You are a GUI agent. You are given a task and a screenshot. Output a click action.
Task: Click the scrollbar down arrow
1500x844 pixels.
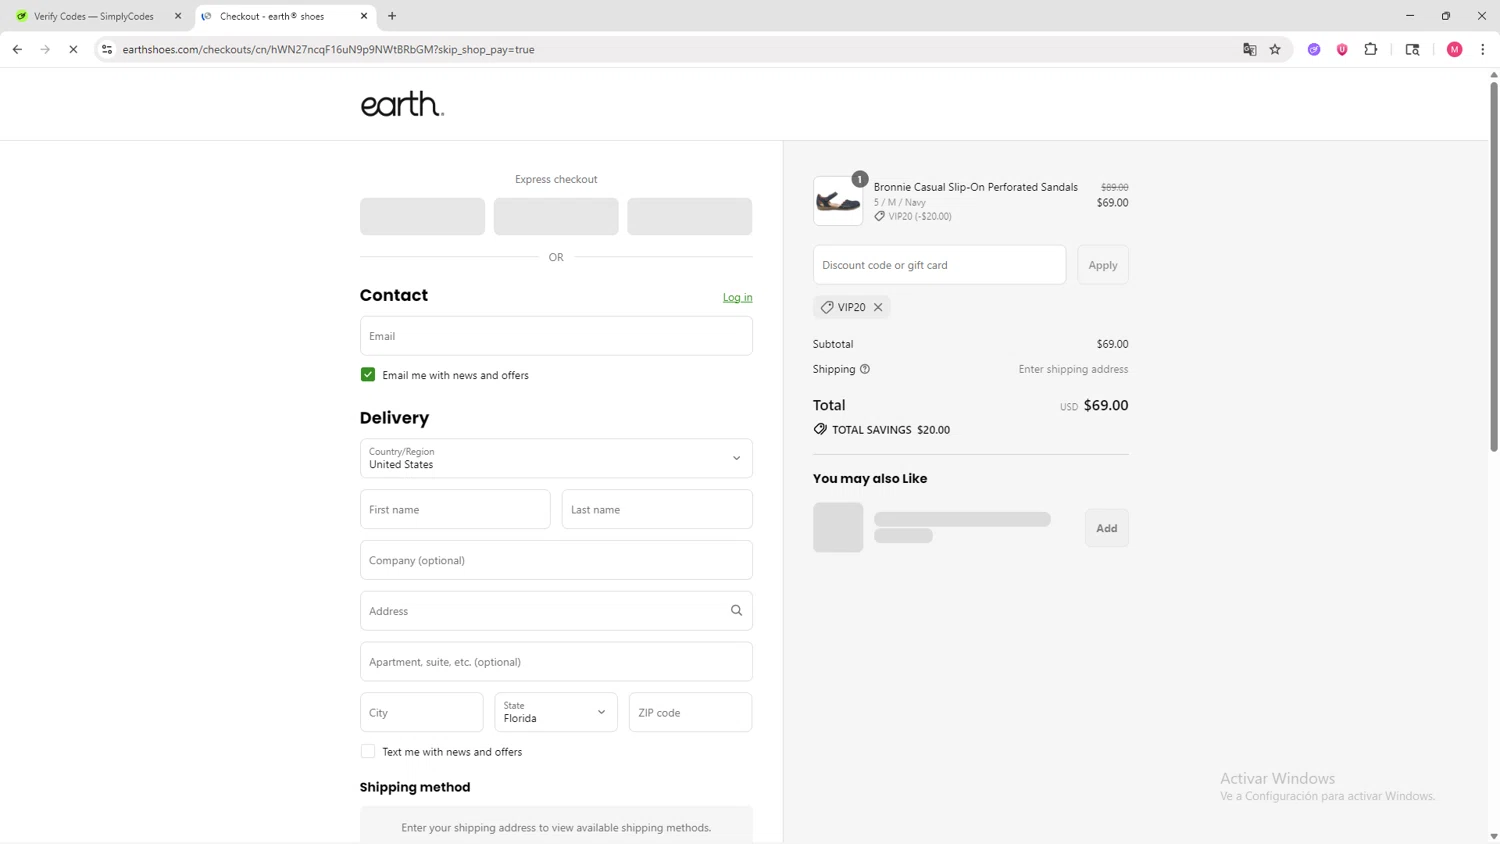[x=1494, y=836]
